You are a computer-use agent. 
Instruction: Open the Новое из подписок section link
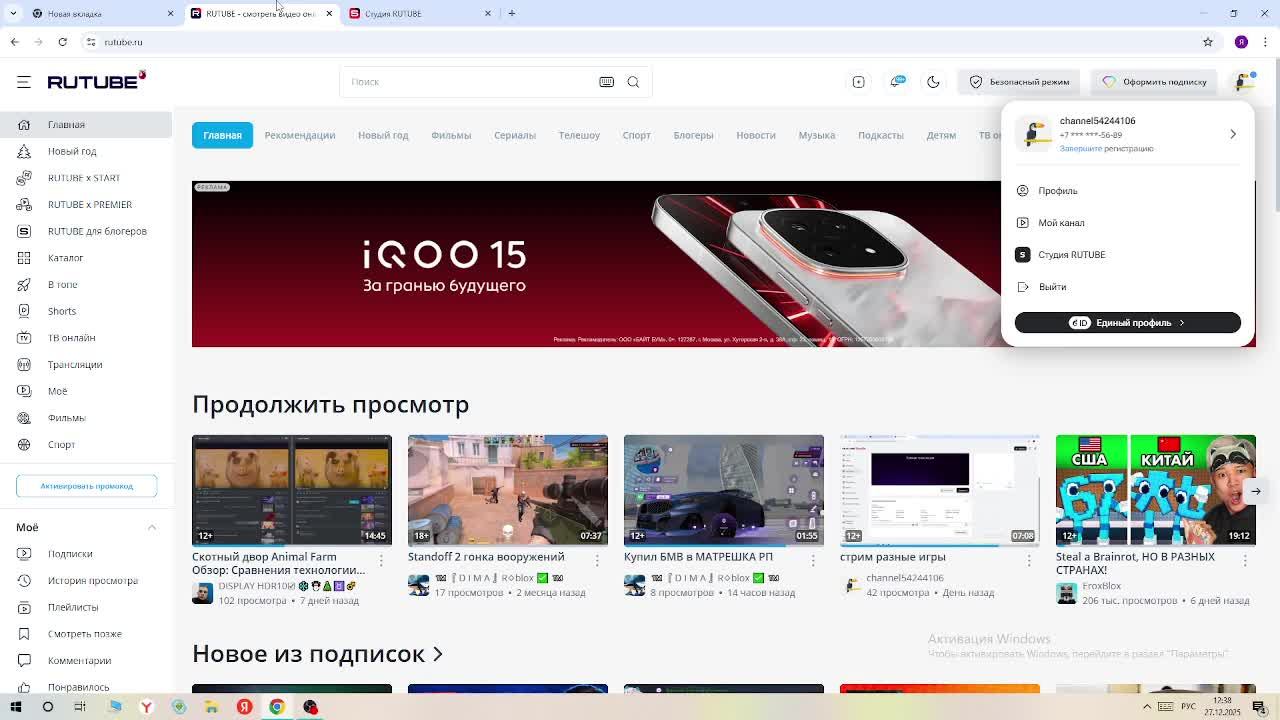point(317,654)
